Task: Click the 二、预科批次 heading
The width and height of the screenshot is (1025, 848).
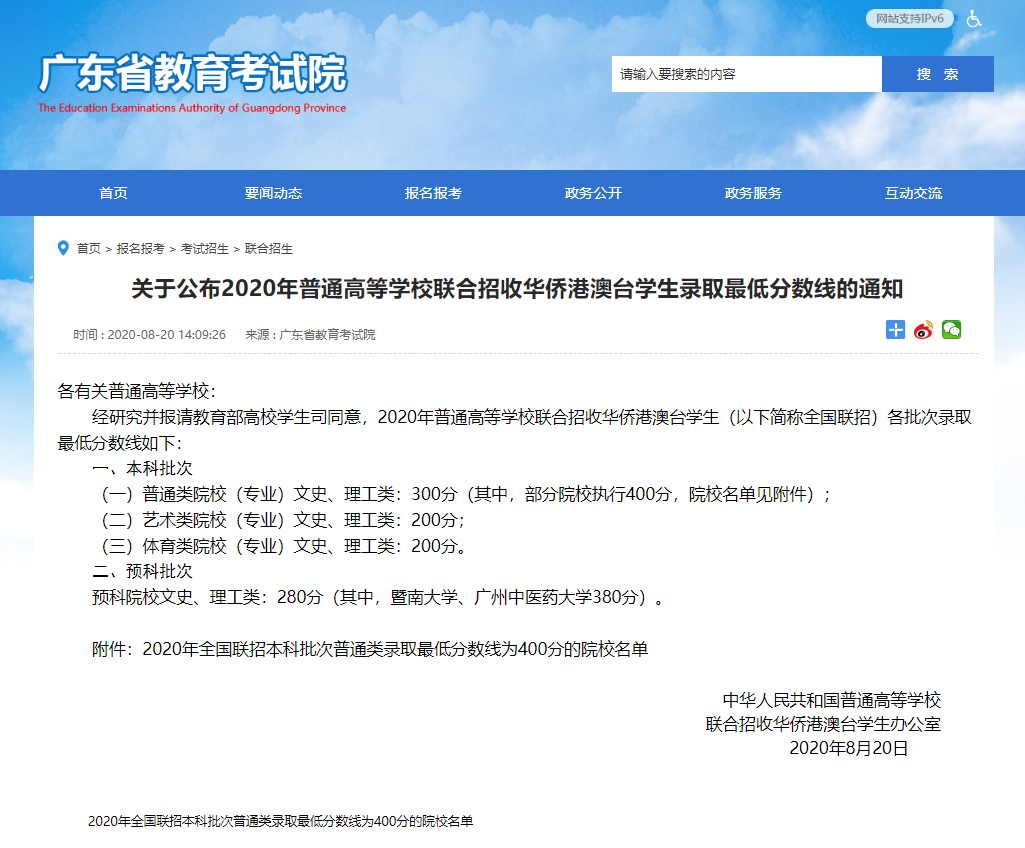Action: pos(142,571)
